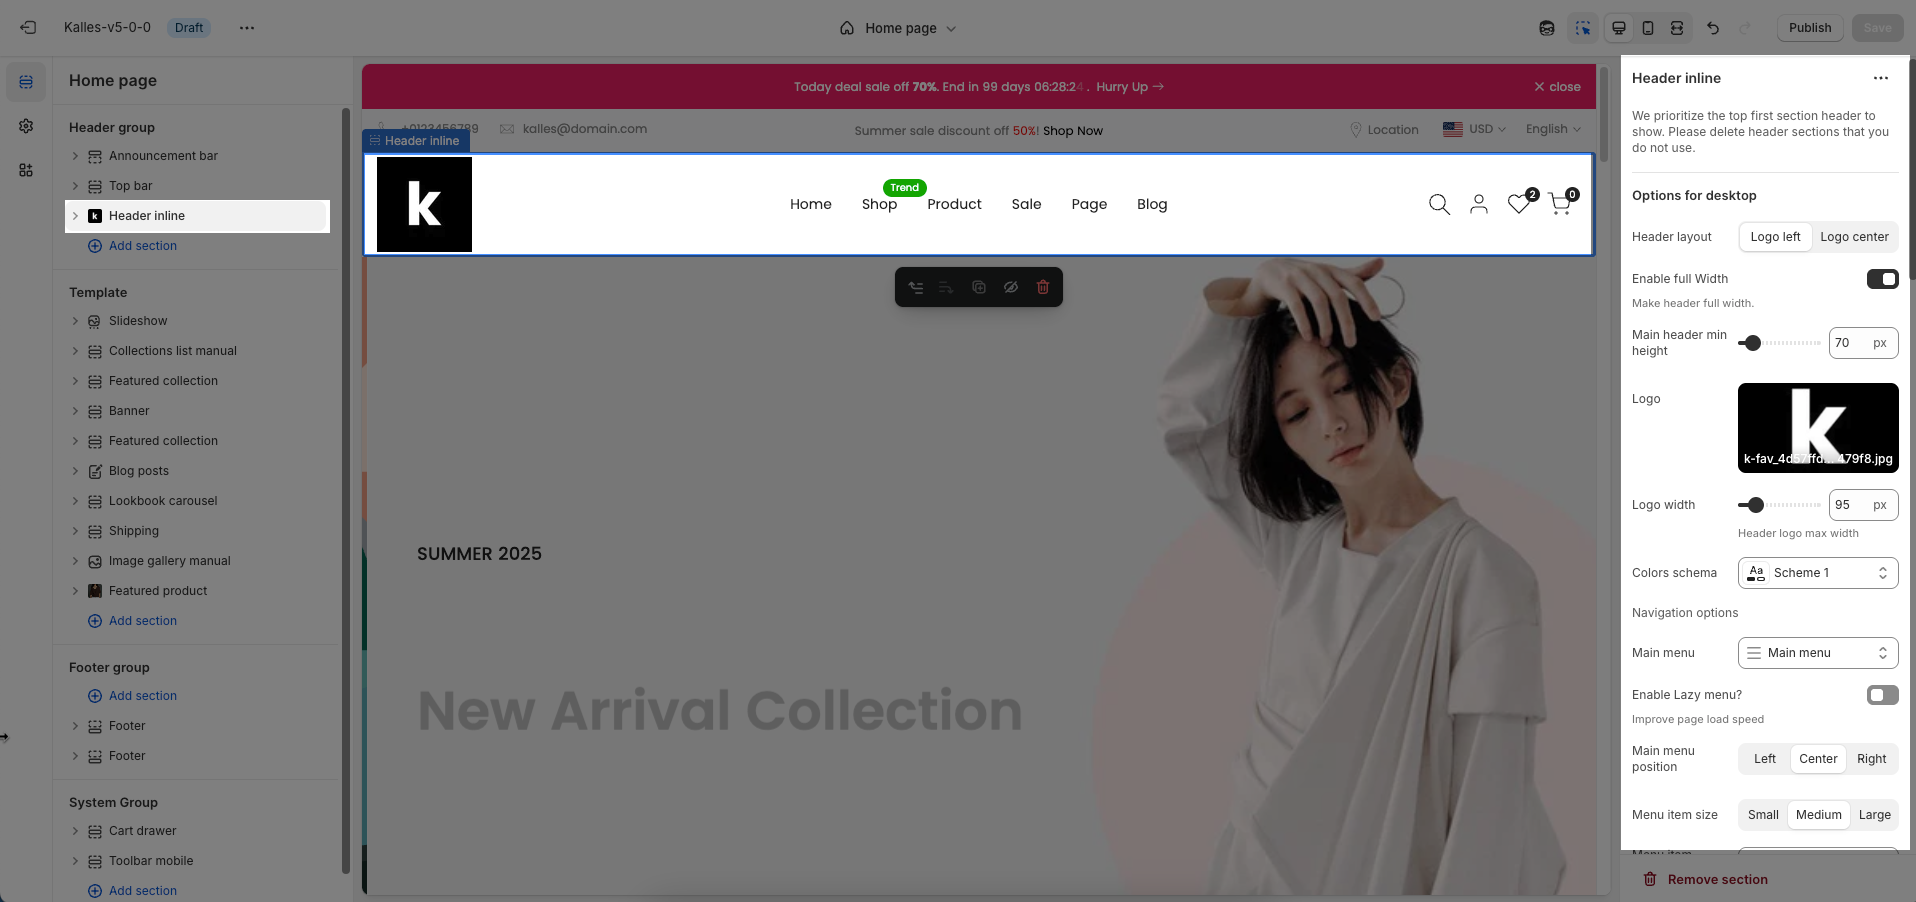Click the avatar assistant icon in top bar

point(1547,28)
